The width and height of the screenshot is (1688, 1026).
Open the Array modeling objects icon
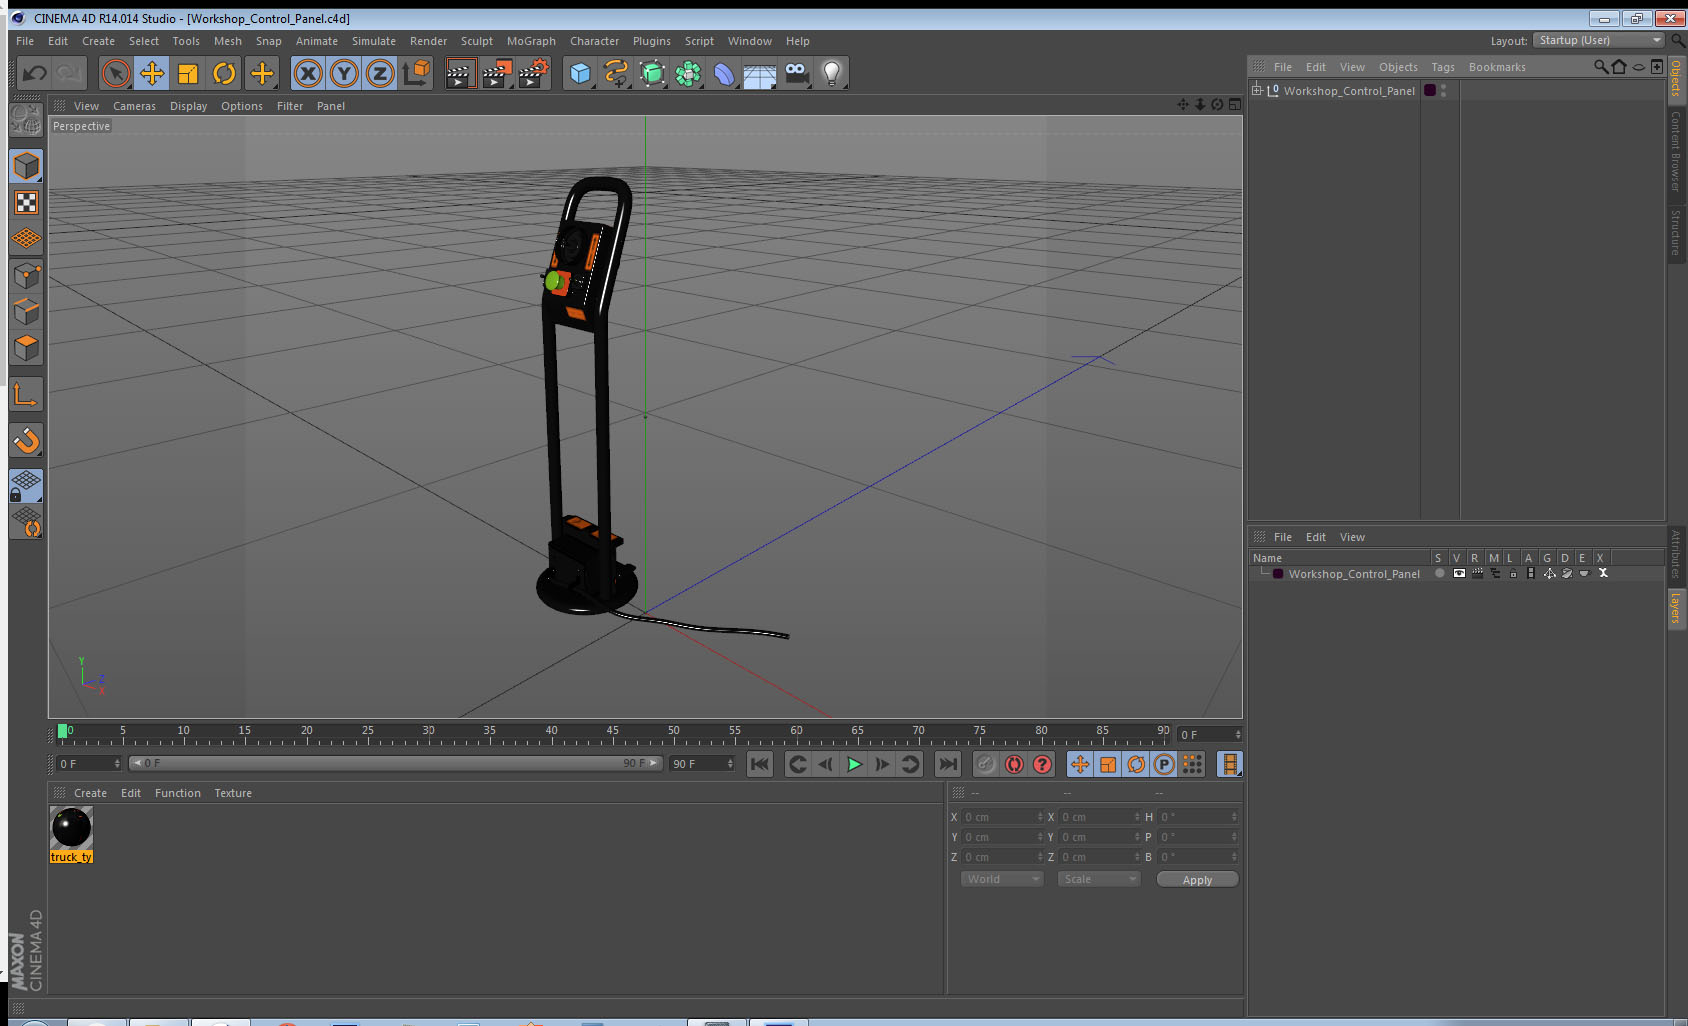[688, 73]
